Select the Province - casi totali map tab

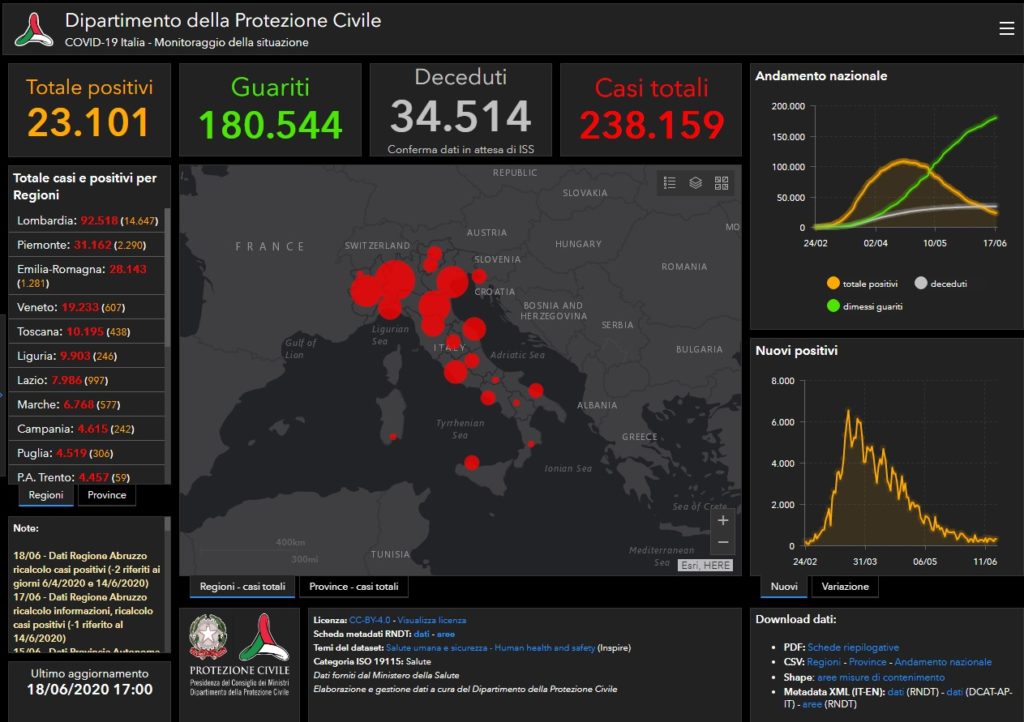click(x=353, y=587)
